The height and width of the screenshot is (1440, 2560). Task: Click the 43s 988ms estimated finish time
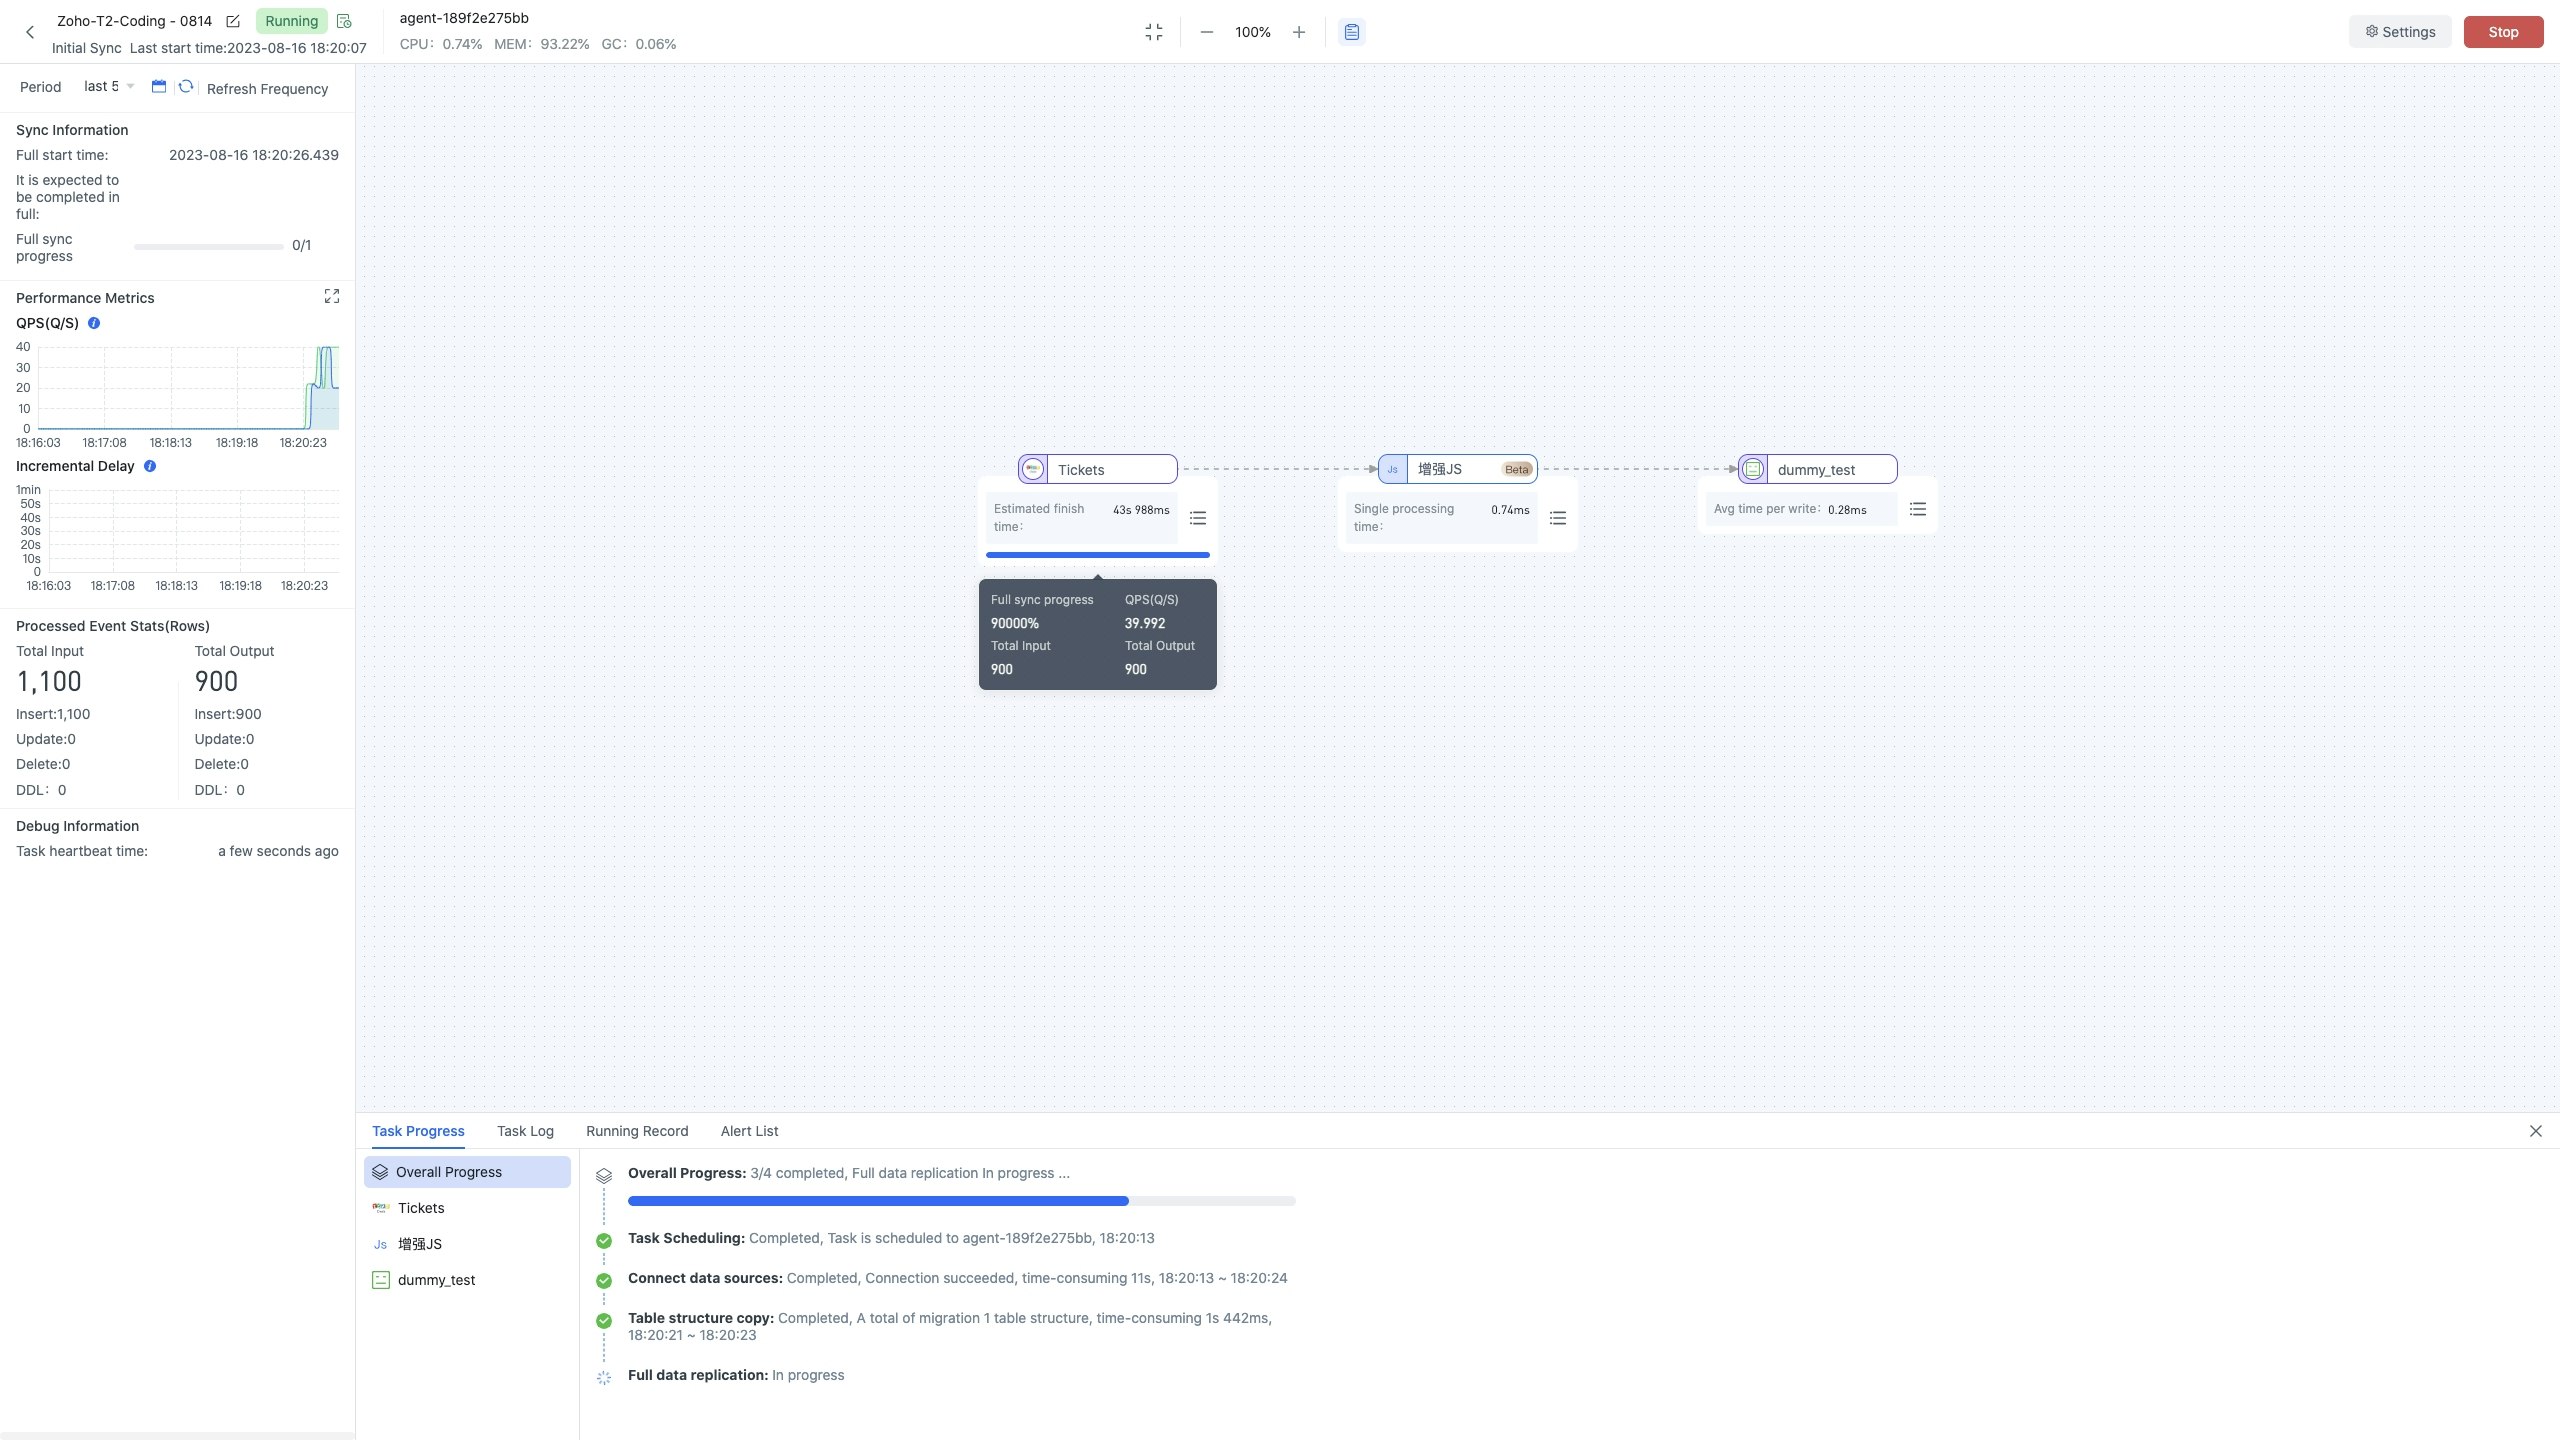pyautogui.click(x=1141, y=510)
